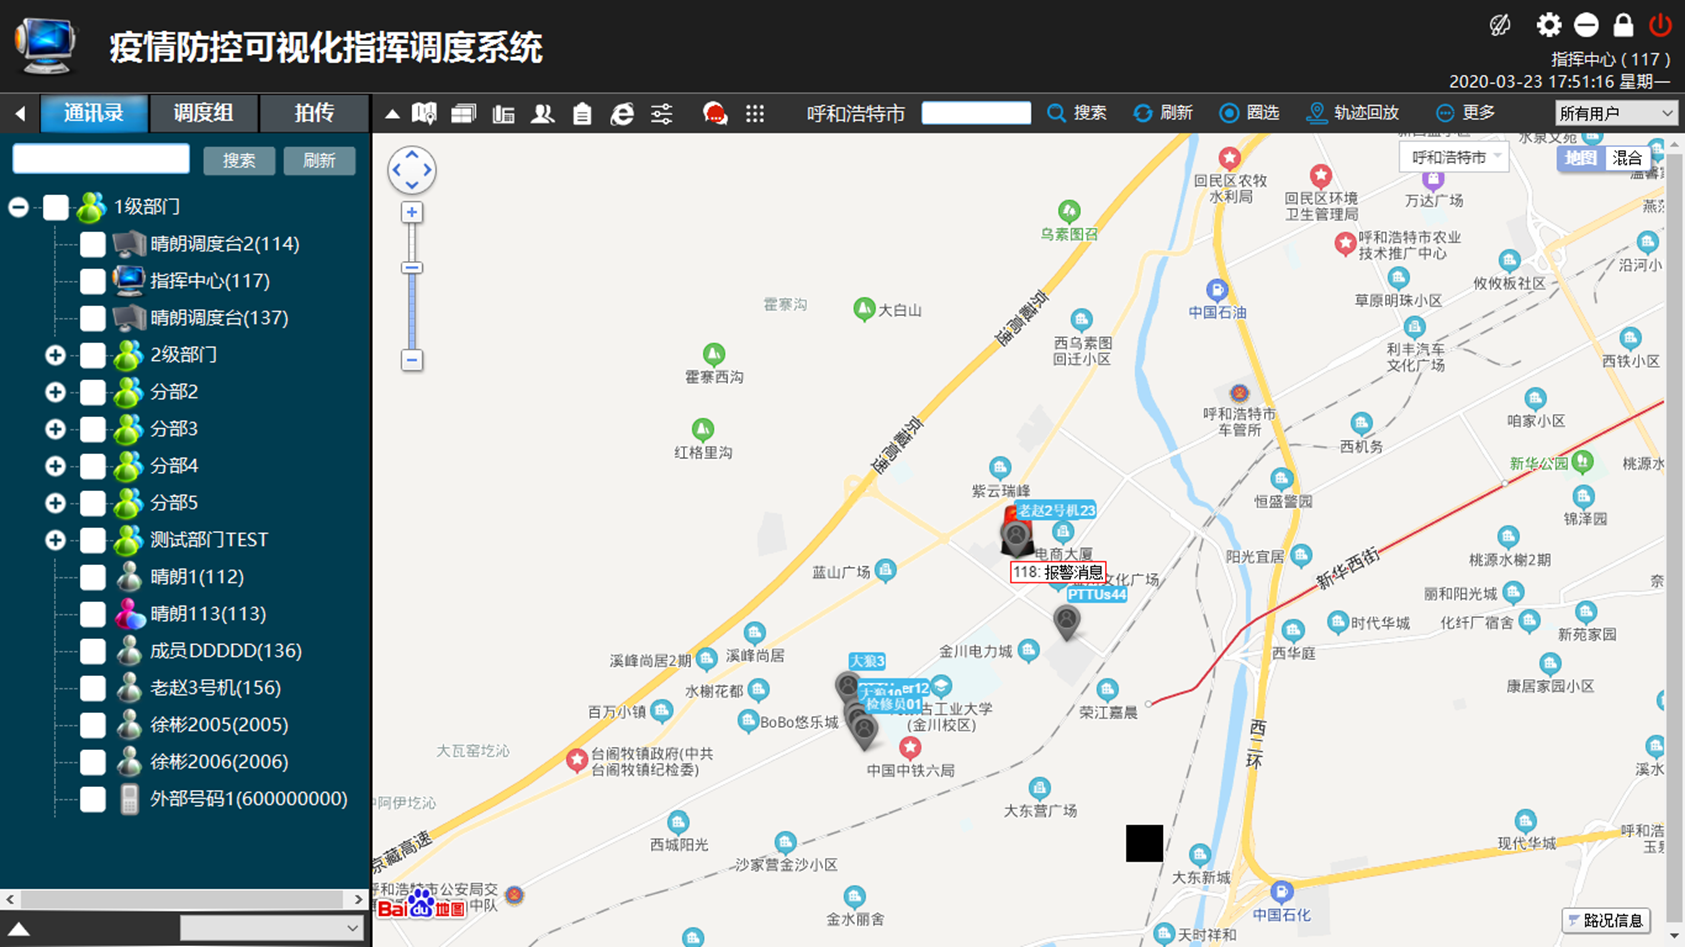Click the 老赵2号机23 alarm marker on map
This screenshot has height=947, width=1685.
click(1016, 534)
